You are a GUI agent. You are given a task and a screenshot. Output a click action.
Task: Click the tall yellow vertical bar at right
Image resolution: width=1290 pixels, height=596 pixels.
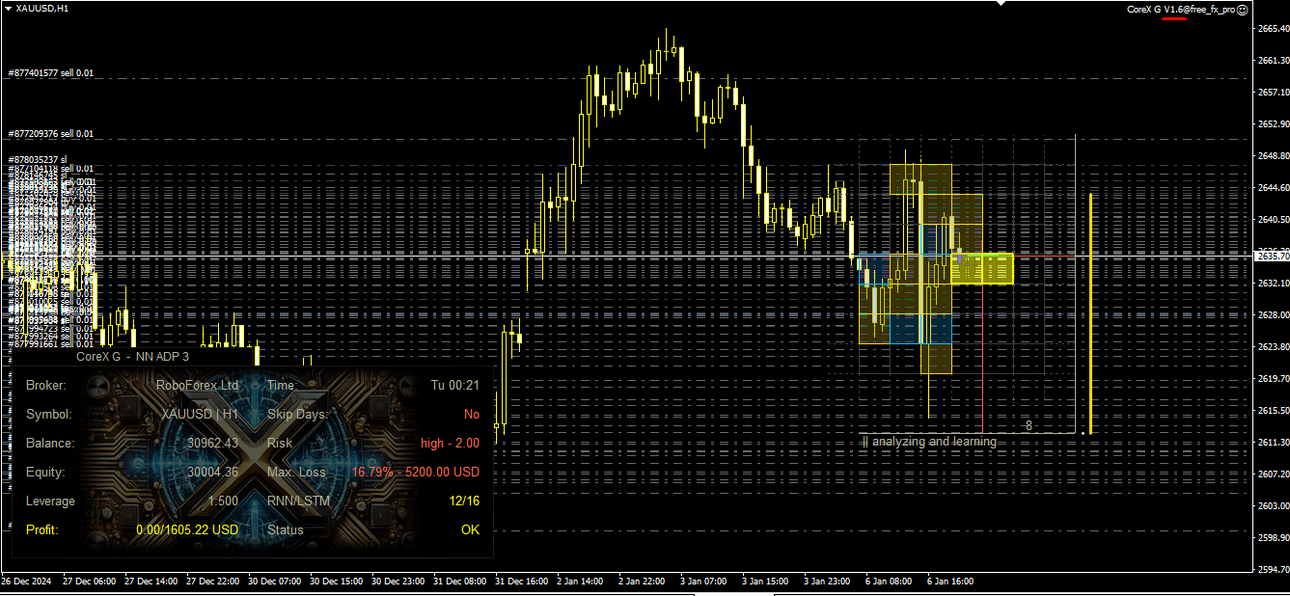1090,314
